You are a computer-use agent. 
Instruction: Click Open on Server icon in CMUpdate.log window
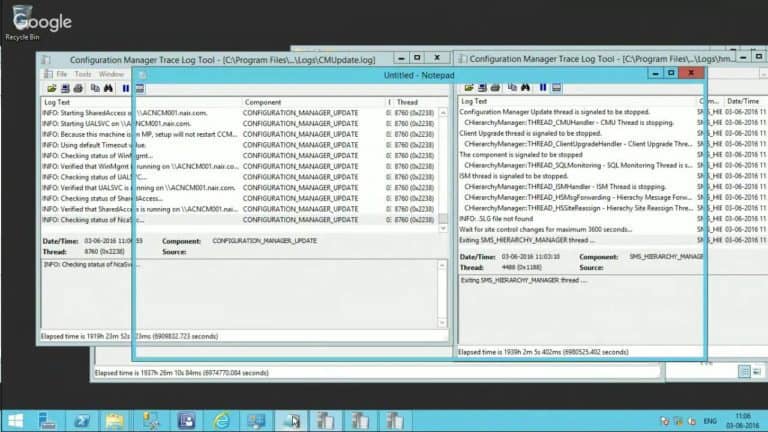(65, 89)
